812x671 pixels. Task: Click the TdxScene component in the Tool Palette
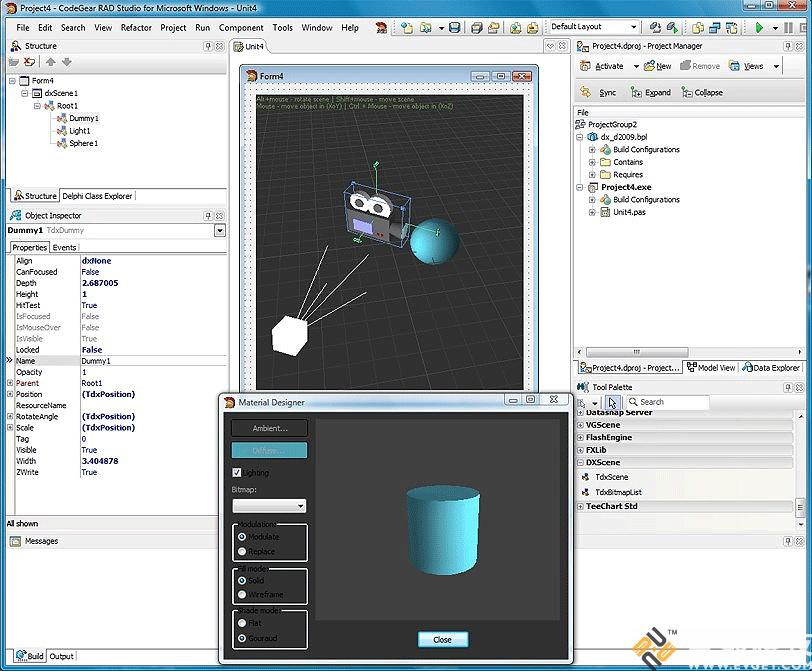[x=611, y=477]
